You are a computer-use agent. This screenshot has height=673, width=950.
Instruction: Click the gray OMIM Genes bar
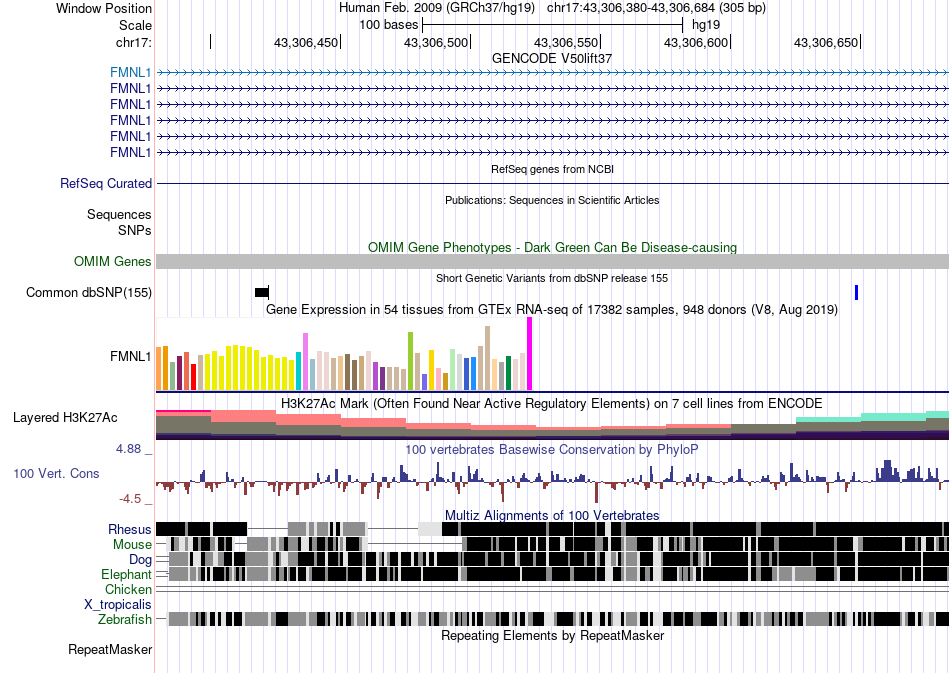(552, 262)
